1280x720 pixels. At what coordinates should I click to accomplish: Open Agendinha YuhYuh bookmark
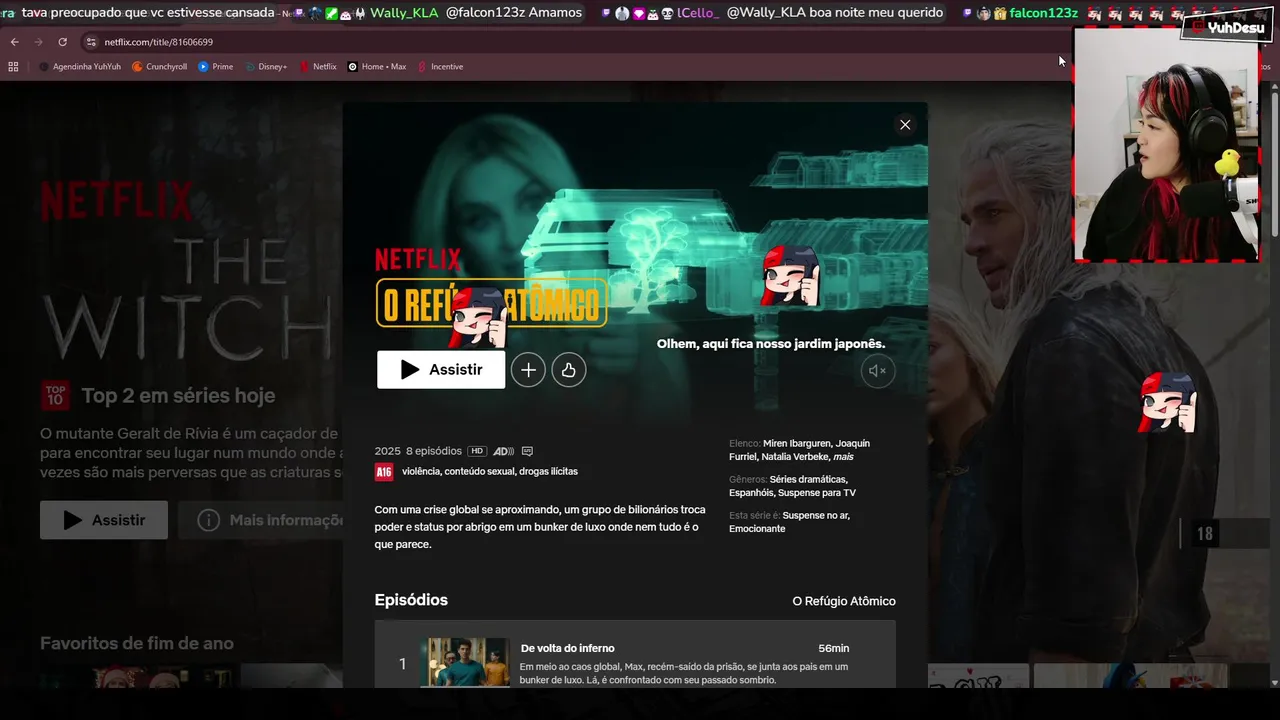(80, 67)
